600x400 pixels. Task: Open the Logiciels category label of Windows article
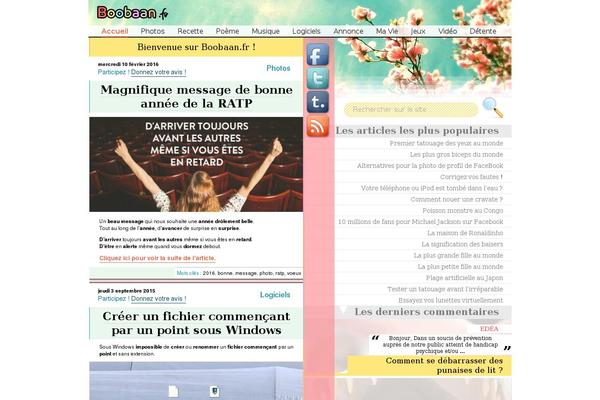coord(275,295)
